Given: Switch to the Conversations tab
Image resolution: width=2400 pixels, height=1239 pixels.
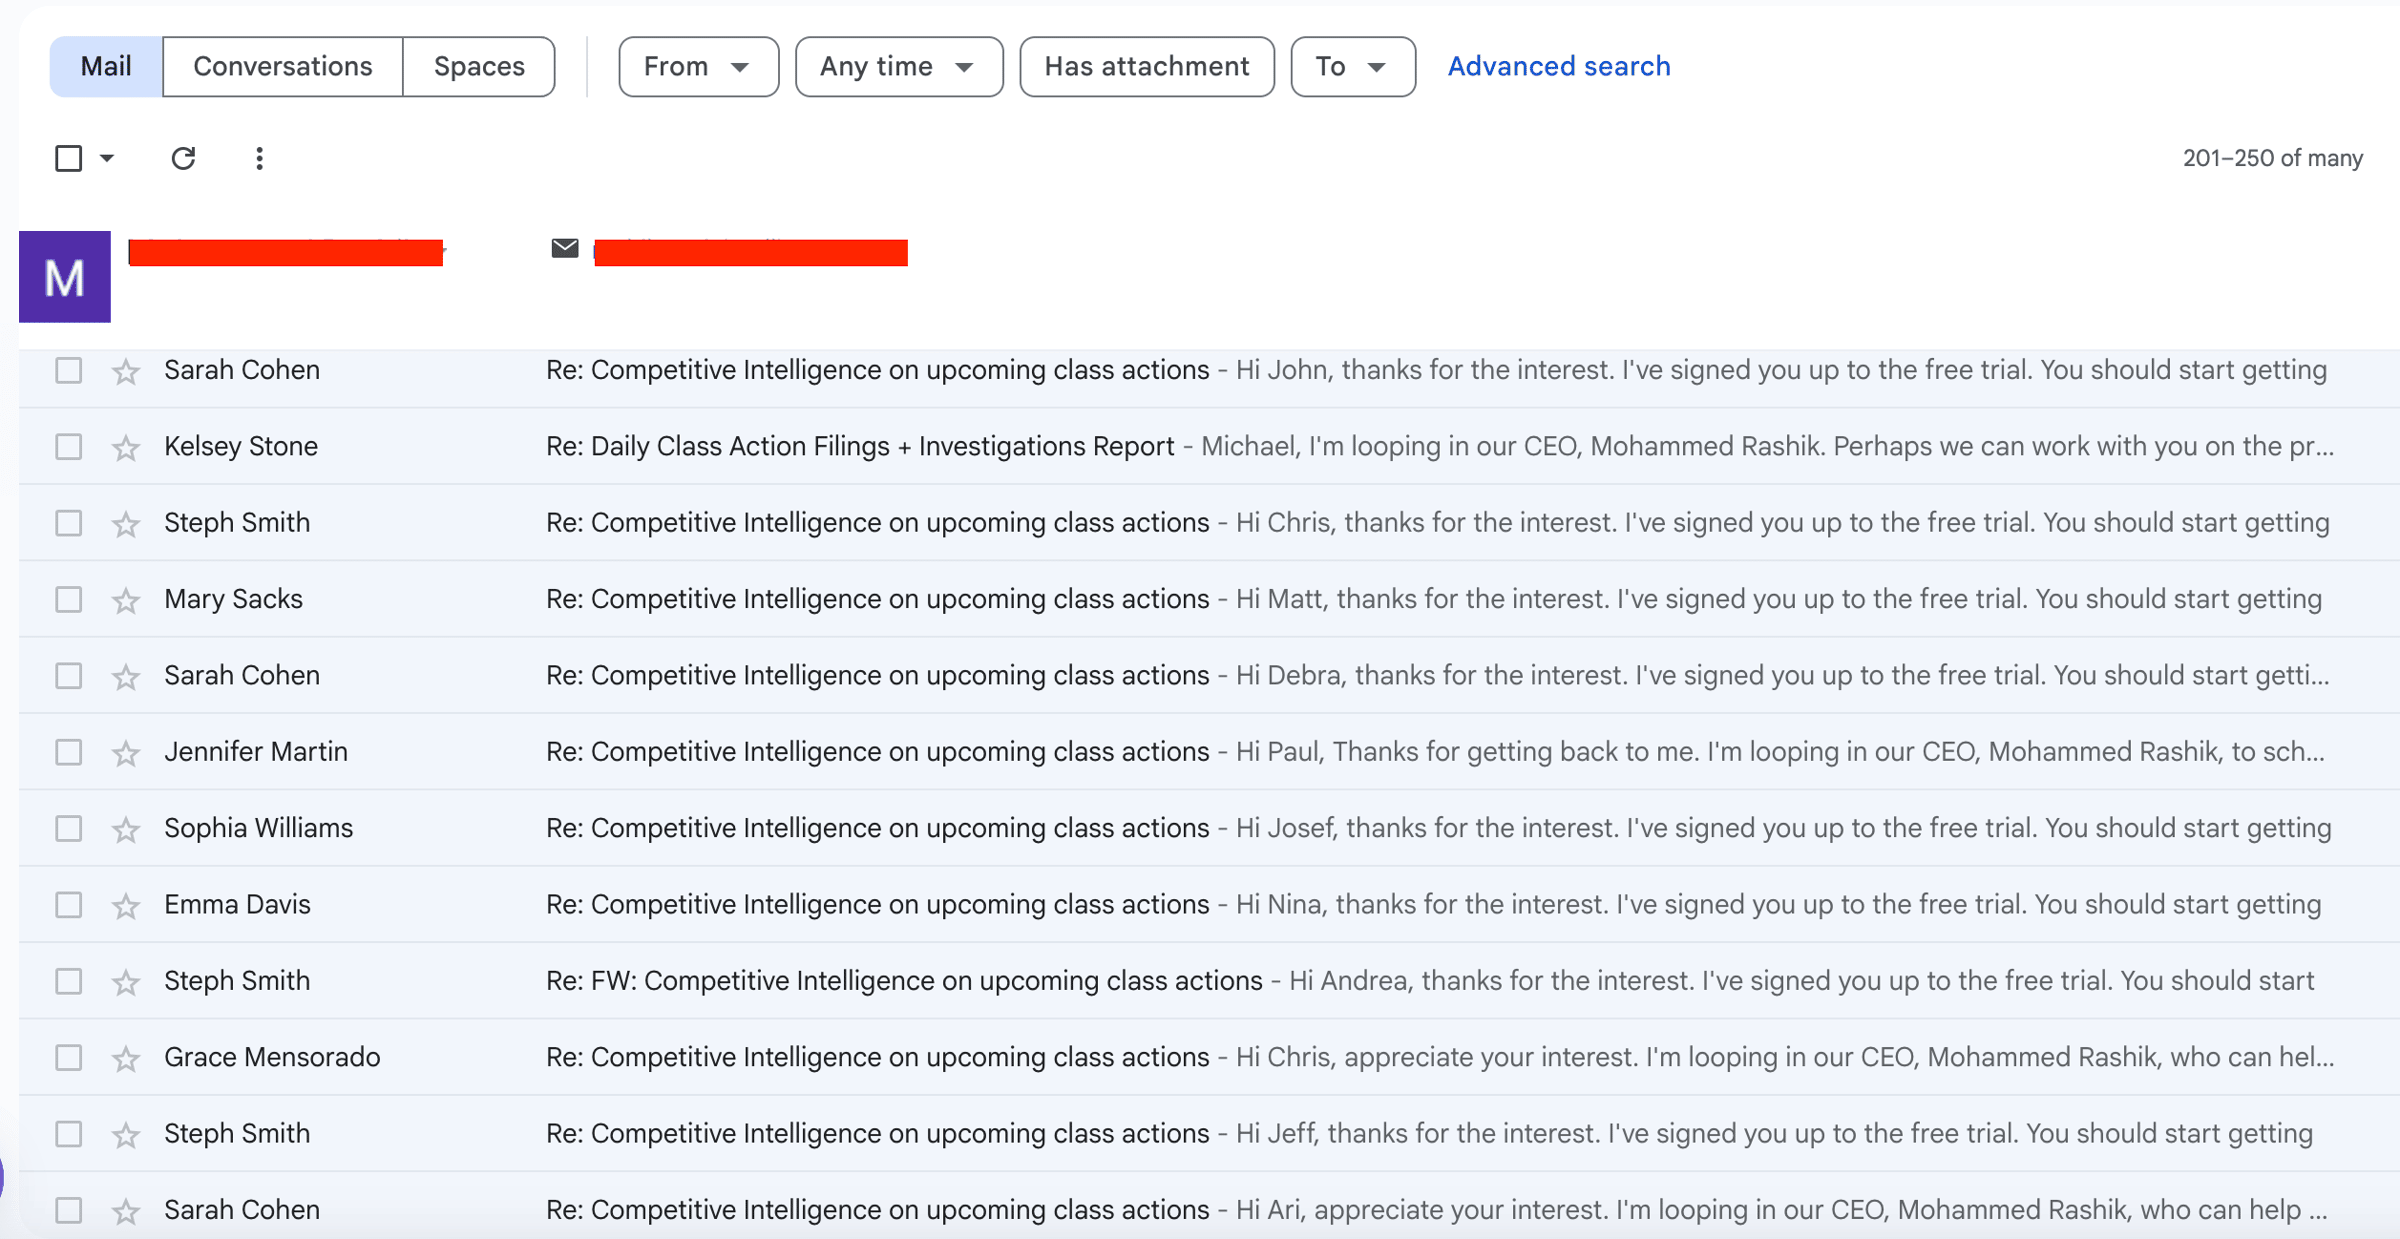Looking at the screenshot, I should (282, 66).
